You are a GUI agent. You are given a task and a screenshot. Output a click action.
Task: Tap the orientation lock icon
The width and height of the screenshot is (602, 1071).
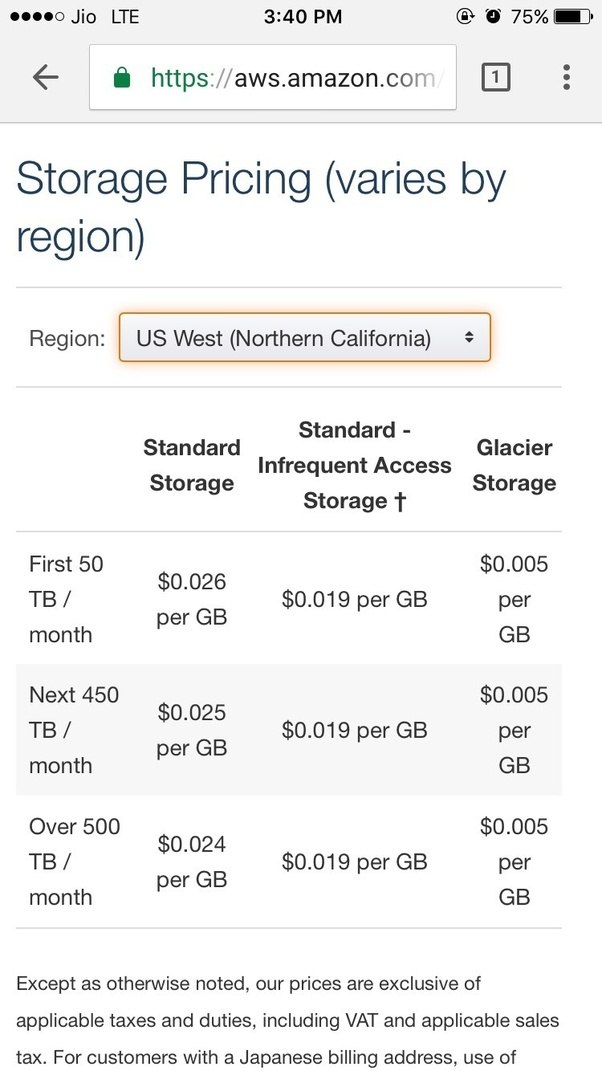click(x=464, y=16)
